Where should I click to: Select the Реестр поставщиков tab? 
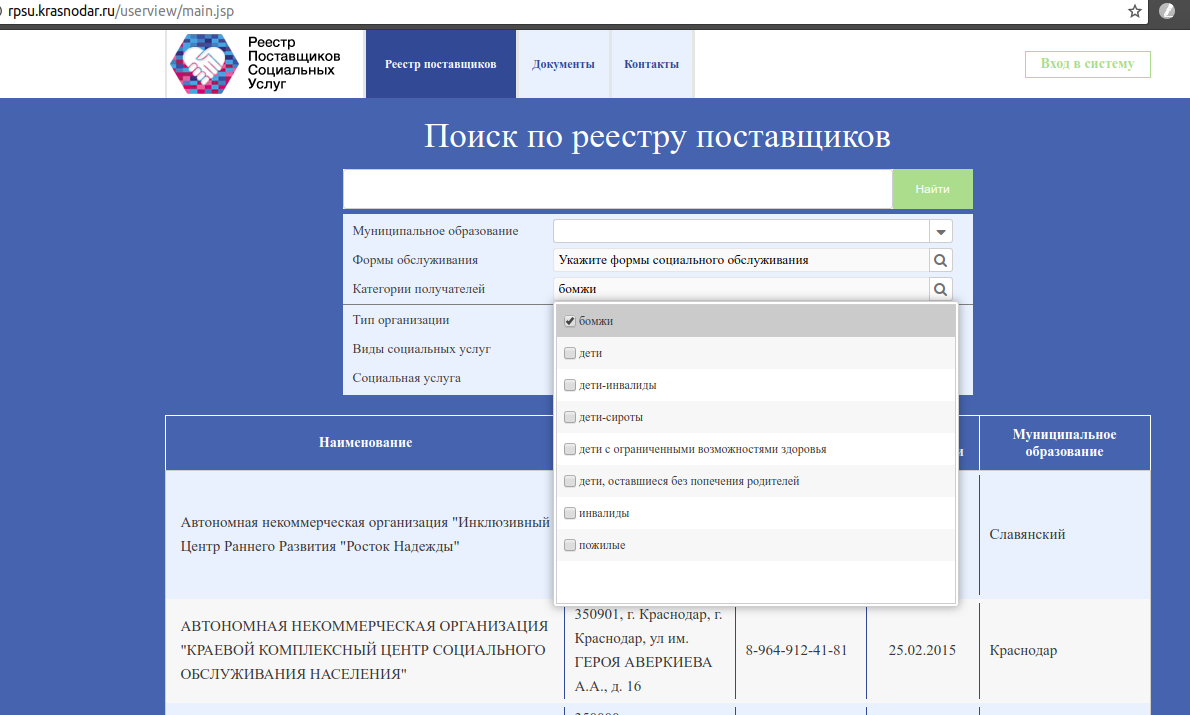click(x=440, y=64)
